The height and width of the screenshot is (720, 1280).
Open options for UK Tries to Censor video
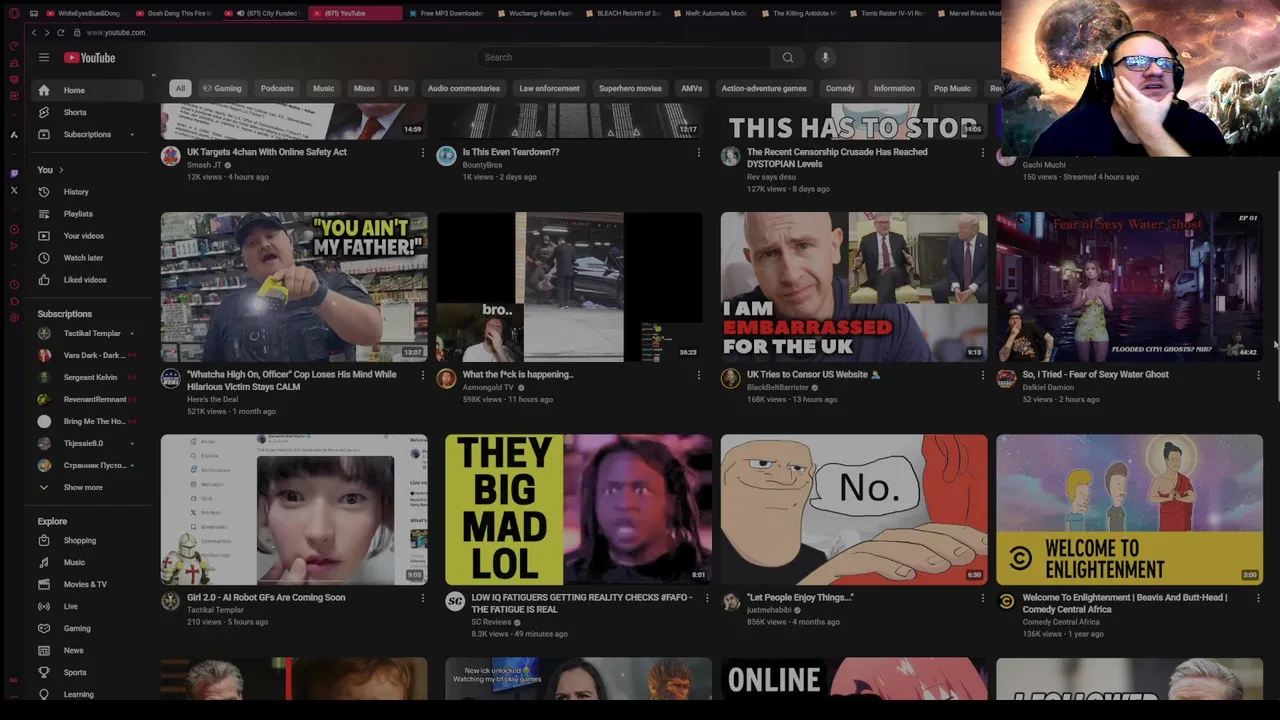click(x=982, y=375)
